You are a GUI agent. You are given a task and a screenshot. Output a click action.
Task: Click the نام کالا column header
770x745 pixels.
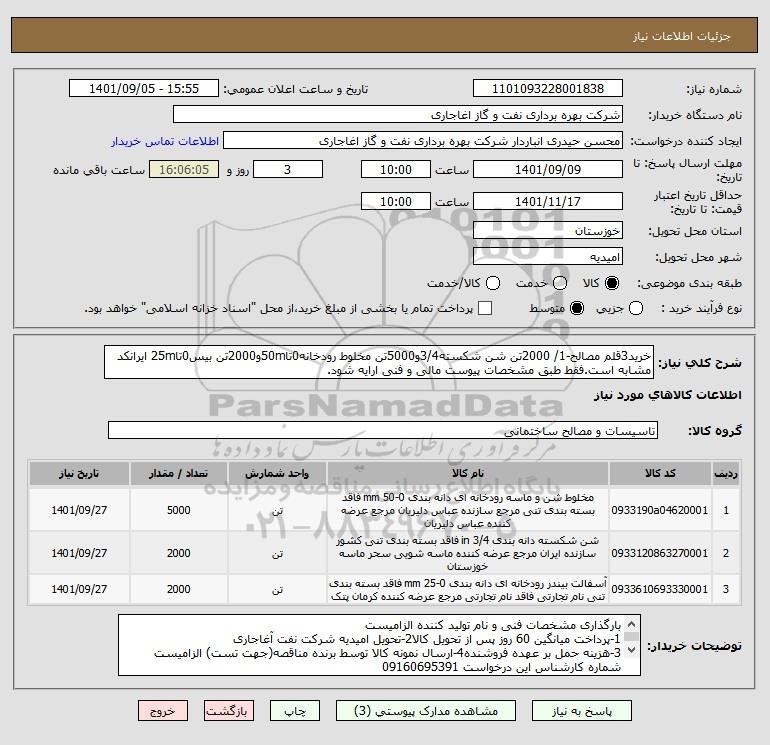click(468, 473)
